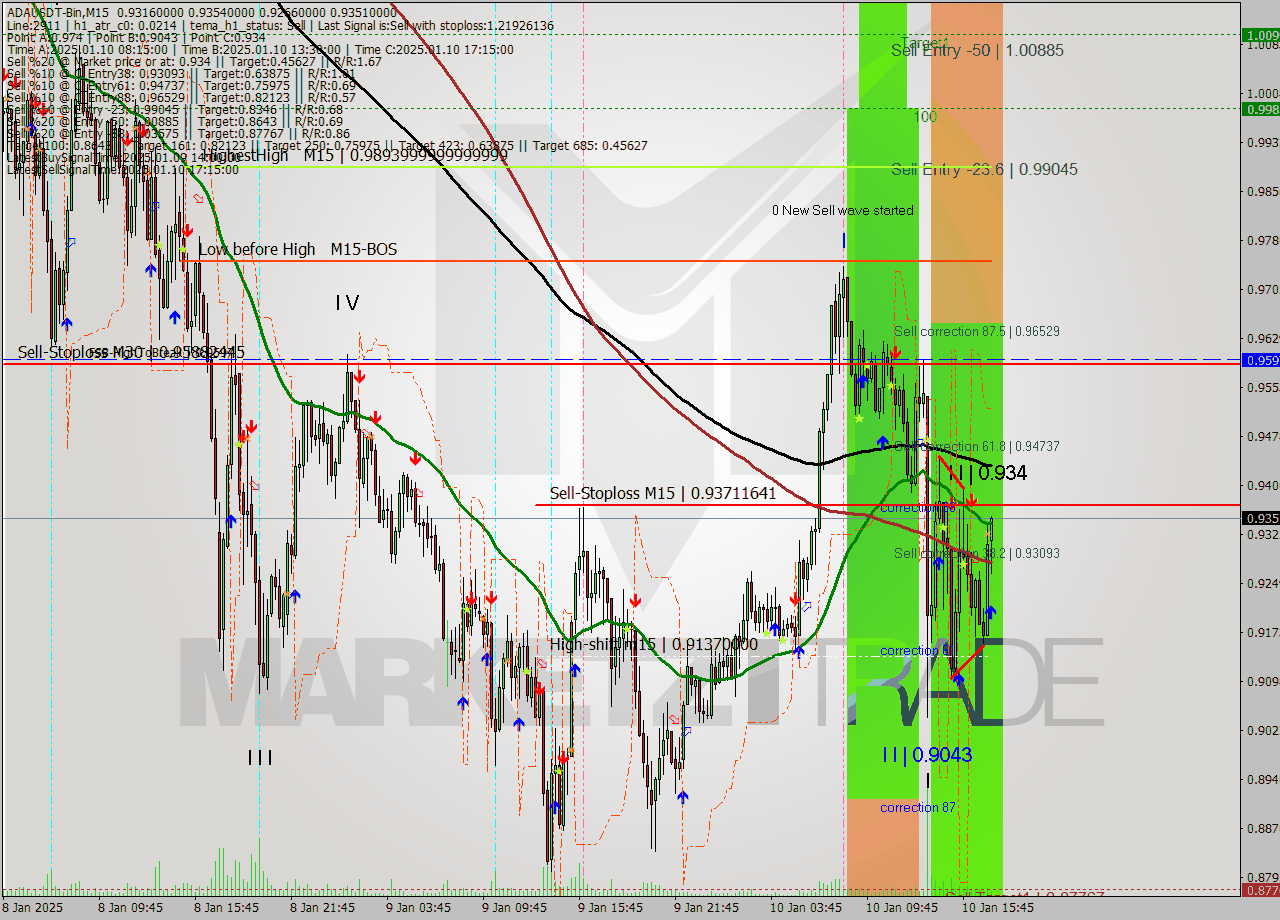Click the '8 Jan 2025' time axis label

(x=33, y=908)
